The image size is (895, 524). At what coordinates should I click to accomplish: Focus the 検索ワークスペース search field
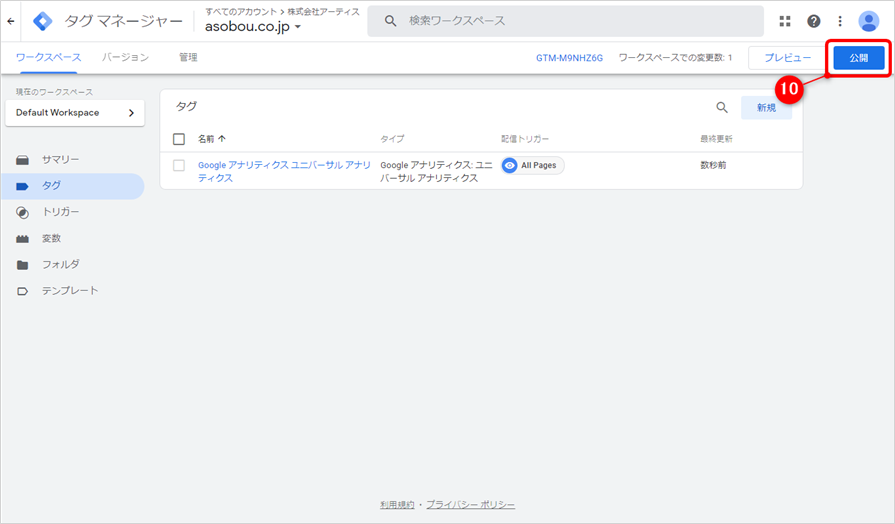pos(565,21)
